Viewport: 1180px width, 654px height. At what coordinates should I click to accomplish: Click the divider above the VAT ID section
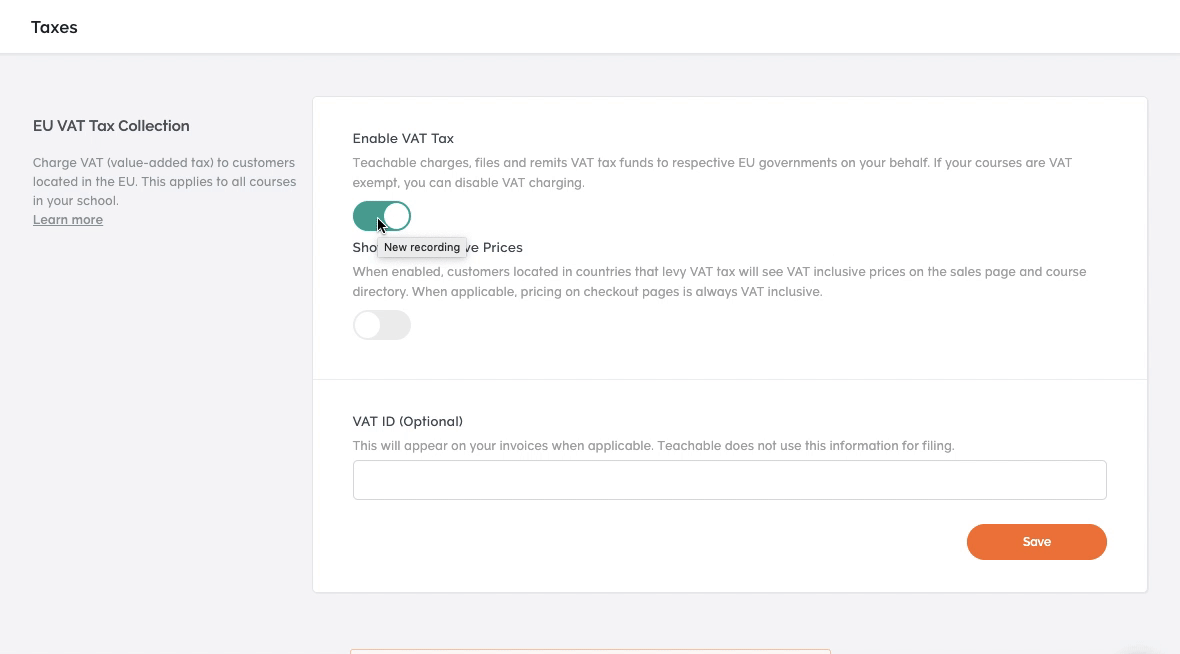[729, 379]
